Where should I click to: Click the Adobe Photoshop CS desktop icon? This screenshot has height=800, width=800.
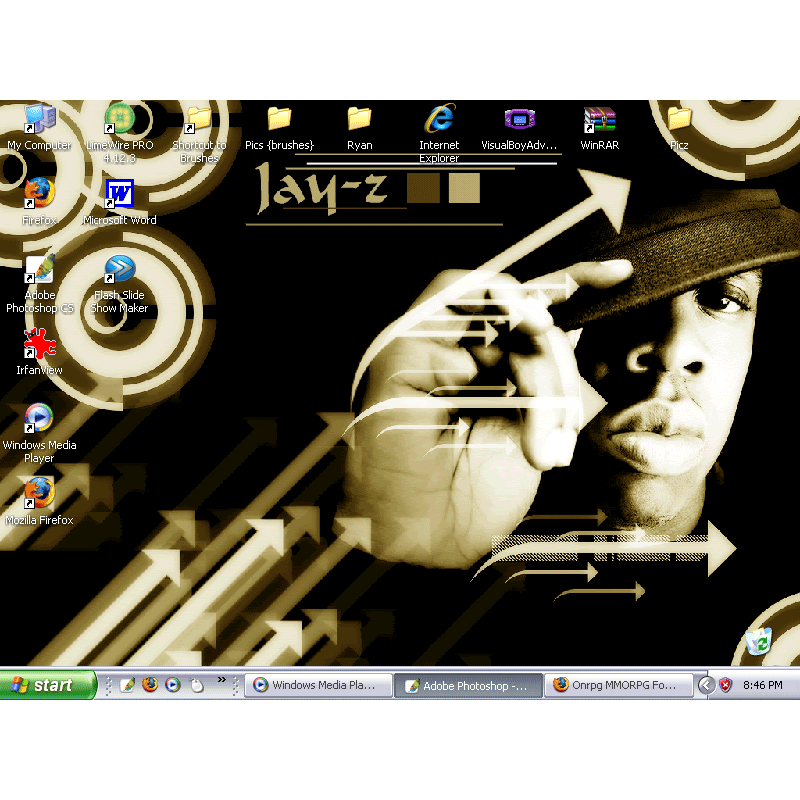[39, 271]
